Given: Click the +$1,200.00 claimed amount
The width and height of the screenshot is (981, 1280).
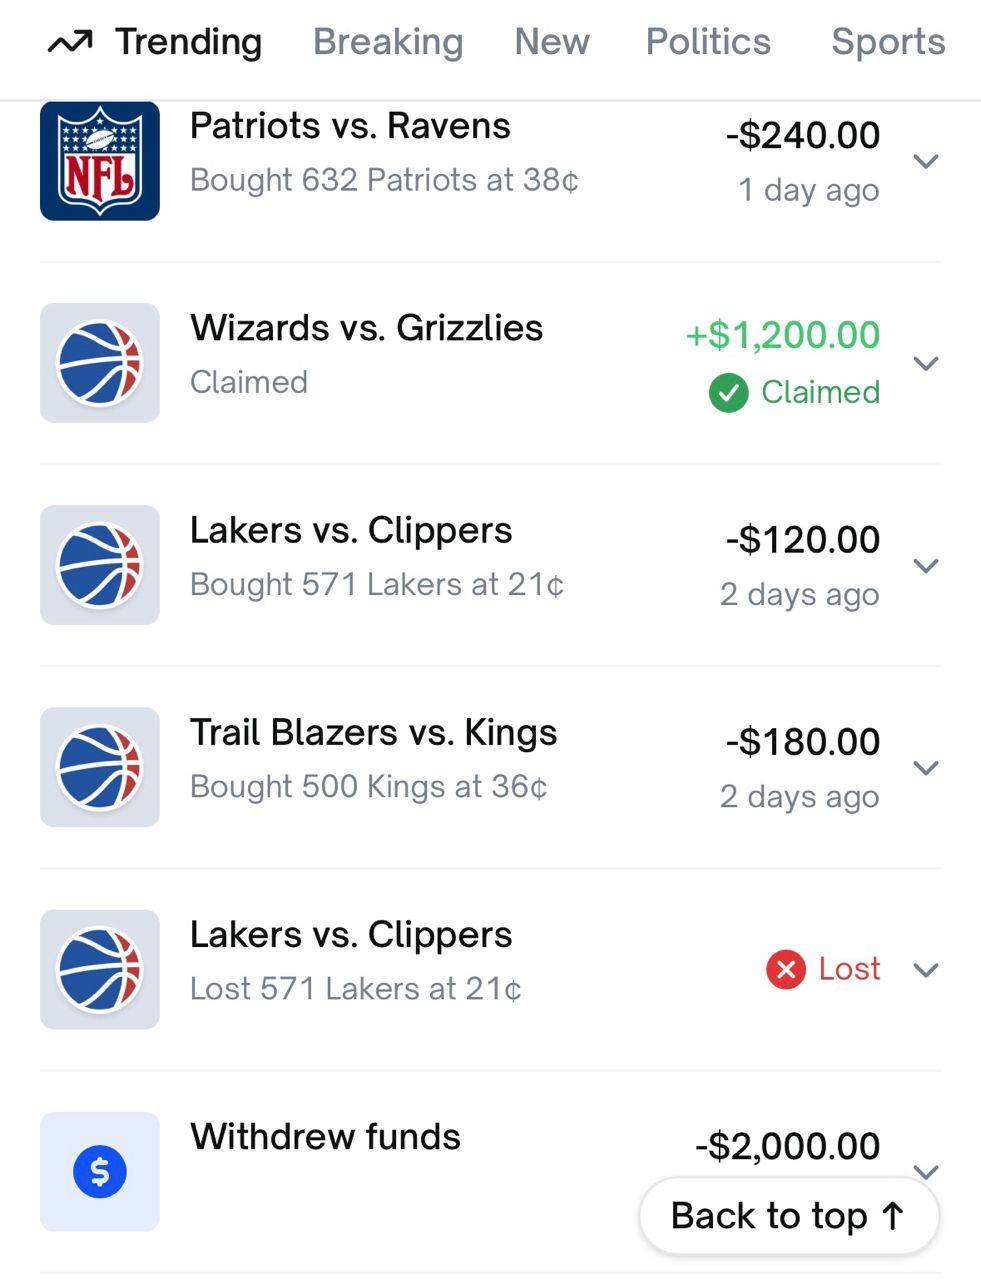Looking at the screenshot, I should click(x=782, y=335).
